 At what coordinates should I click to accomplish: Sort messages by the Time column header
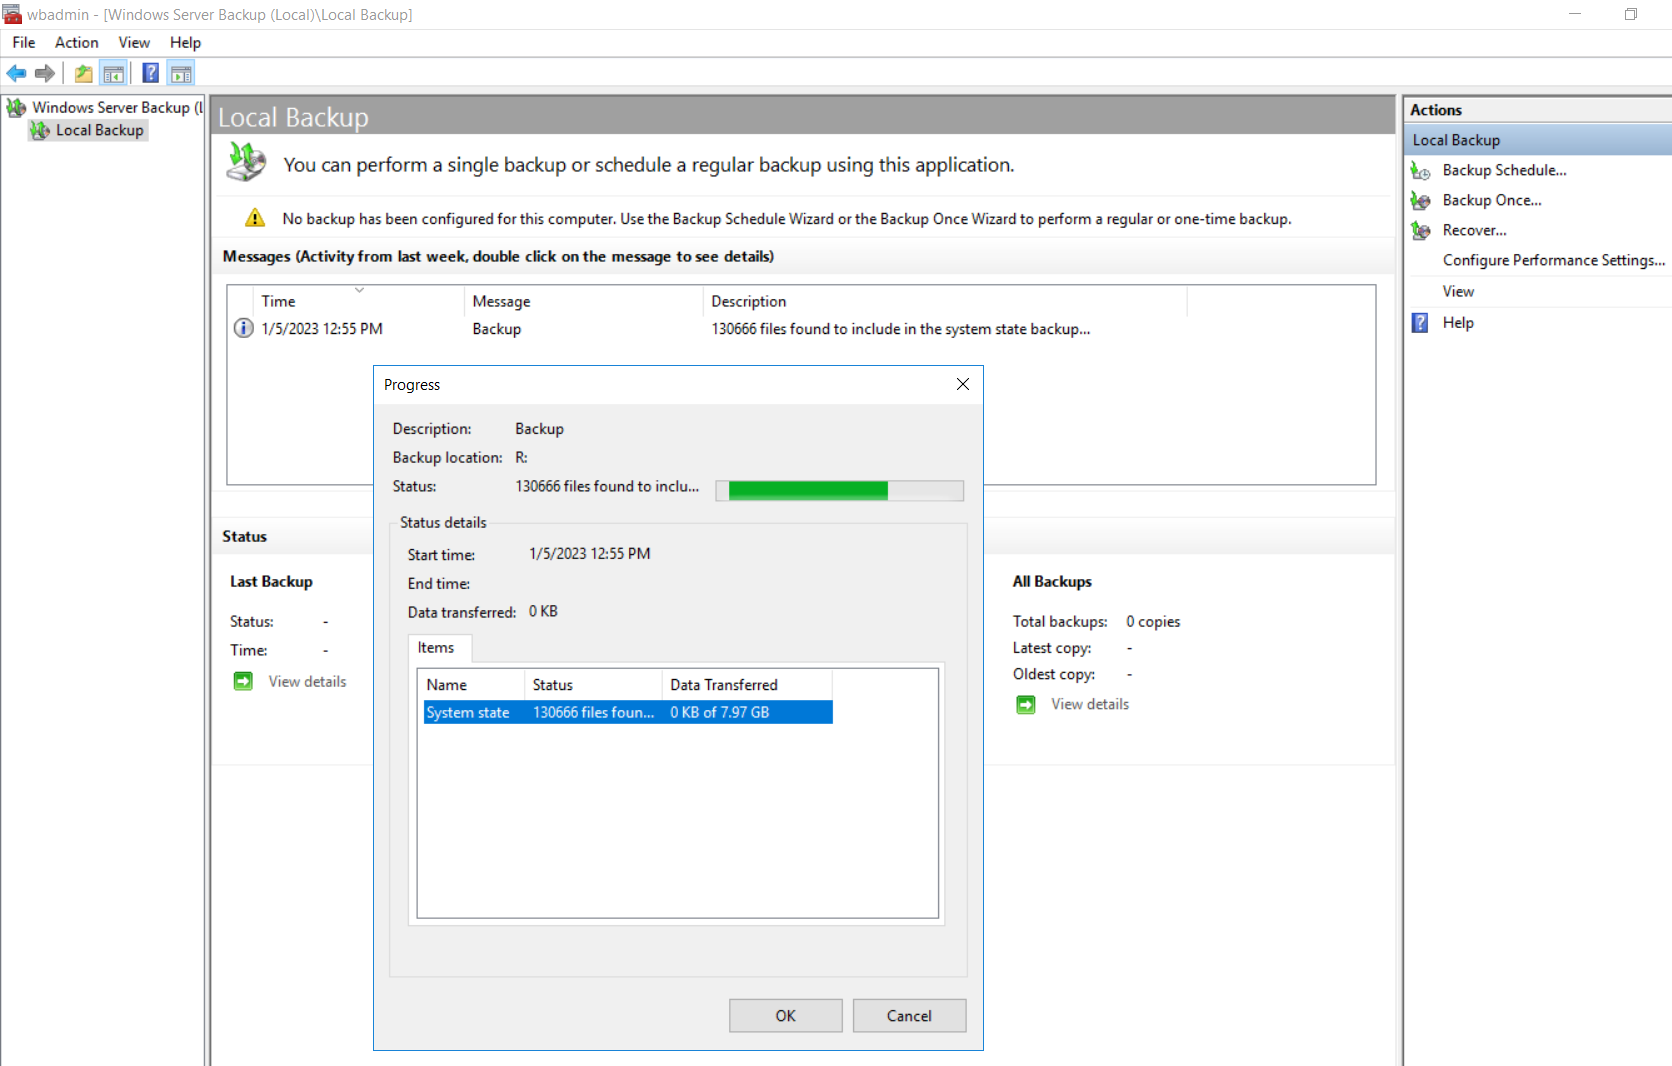[x=279, y=301]
